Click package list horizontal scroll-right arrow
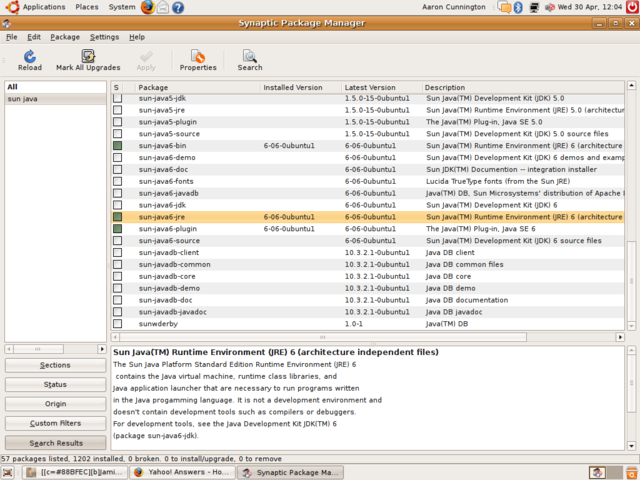This screenshot has height=480, width=640. pyautogui.click(x=620, y=337)
